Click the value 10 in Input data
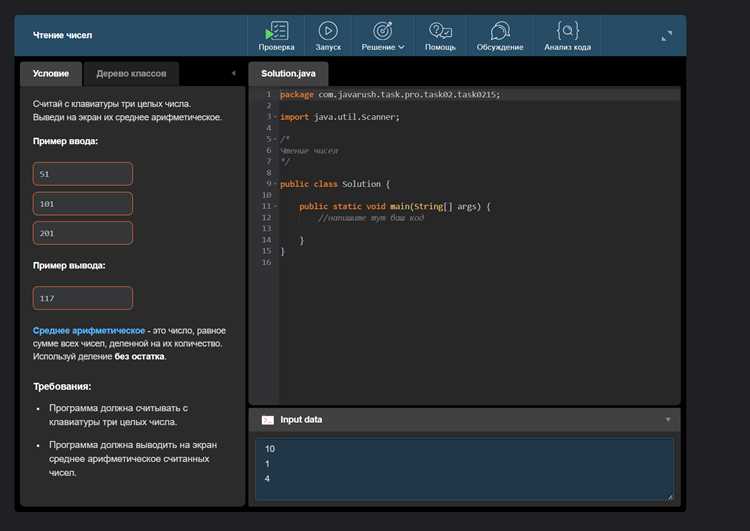The width and height of the screenshot is (750, 531). pyautogui.click(x=270, y=449)
